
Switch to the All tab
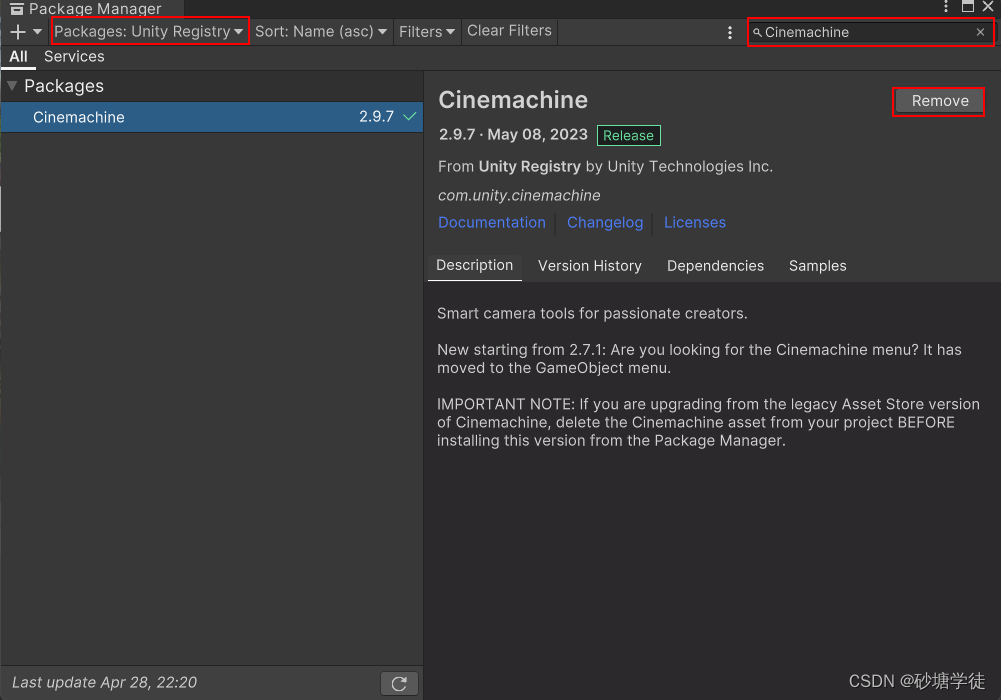pos(19,56)
